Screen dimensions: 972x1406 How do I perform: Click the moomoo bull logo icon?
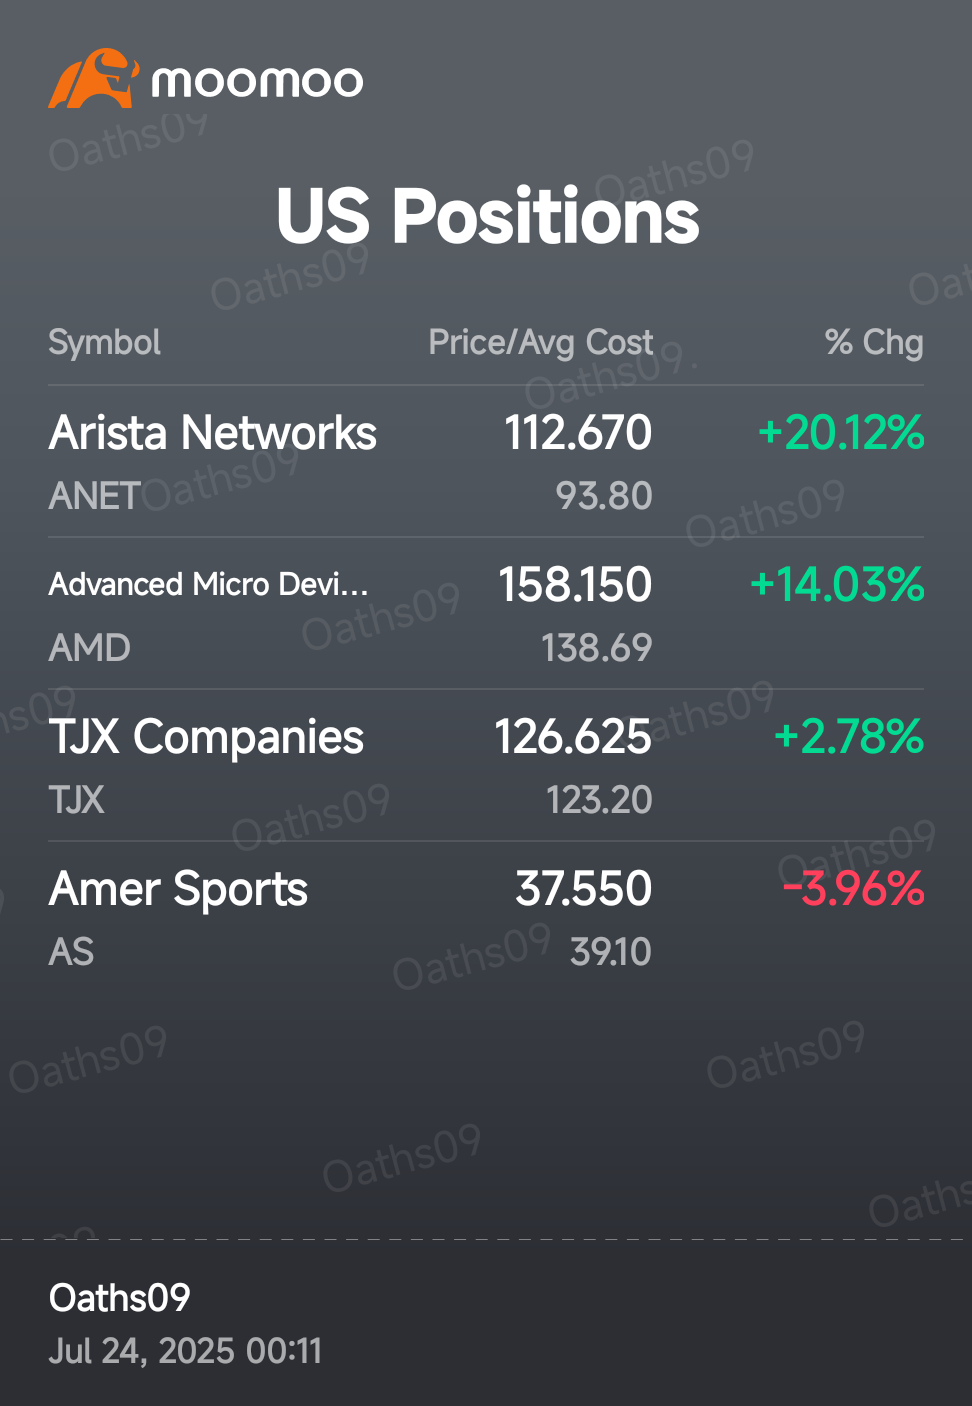click(x=93, y=78)
